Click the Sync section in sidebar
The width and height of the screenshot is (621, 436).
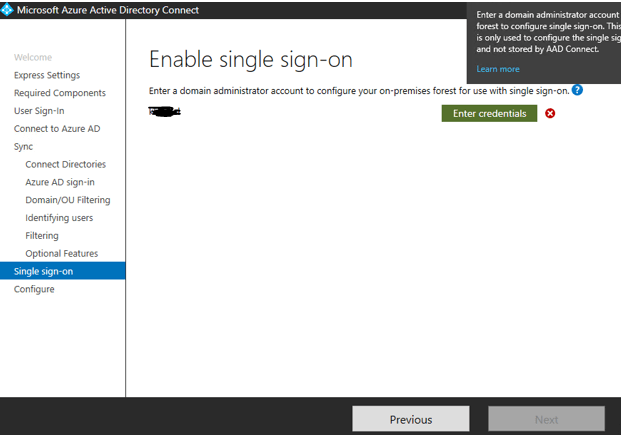coord(23,147)
